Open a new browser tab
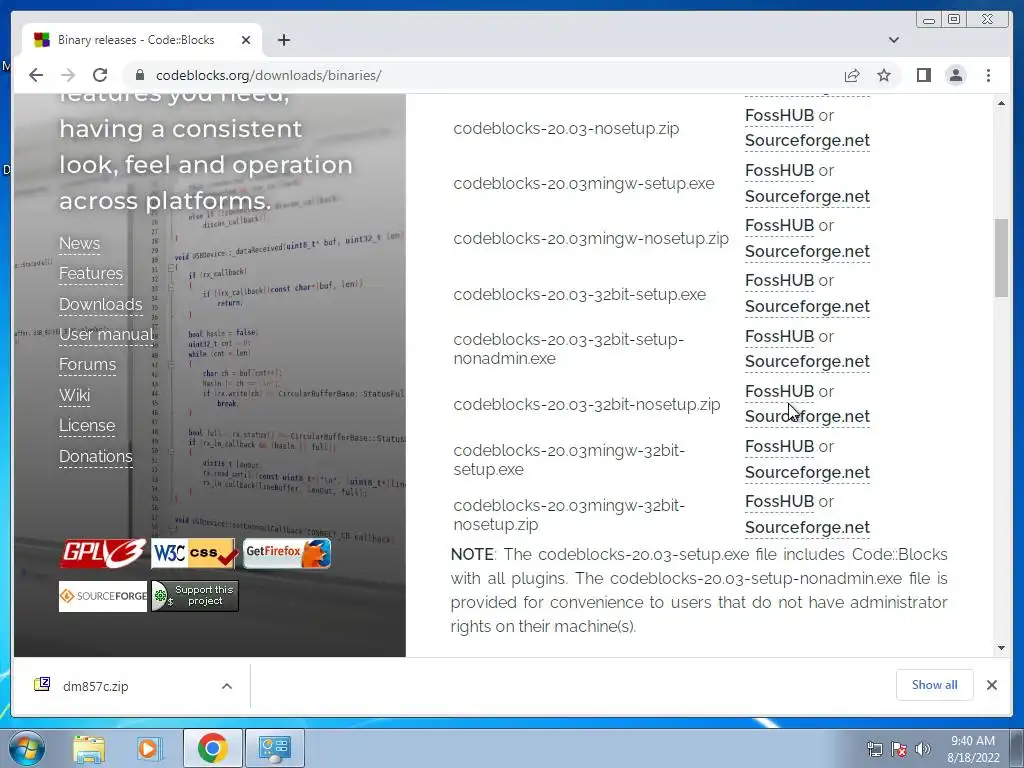The width and height of the screenshot is (1024, 768). (283, 40)
